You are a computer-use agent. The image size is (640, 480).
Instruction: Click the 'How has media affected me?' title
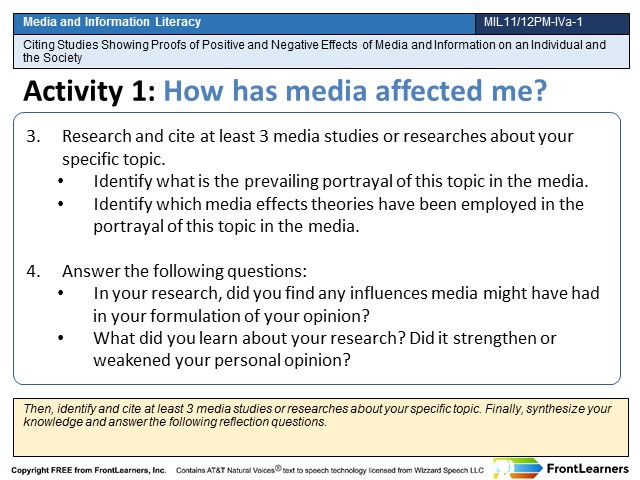[x=355, y=91]
